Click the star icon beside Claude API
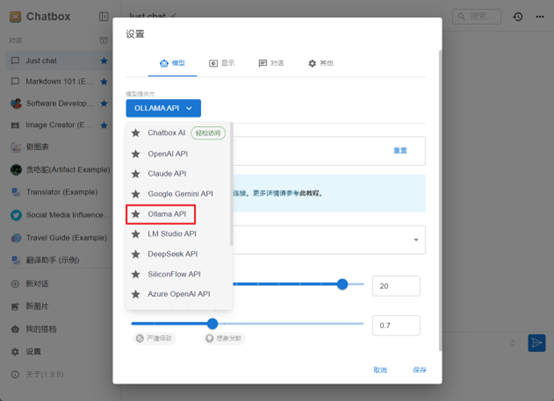The image size is (554, 401). coord(136,174)
